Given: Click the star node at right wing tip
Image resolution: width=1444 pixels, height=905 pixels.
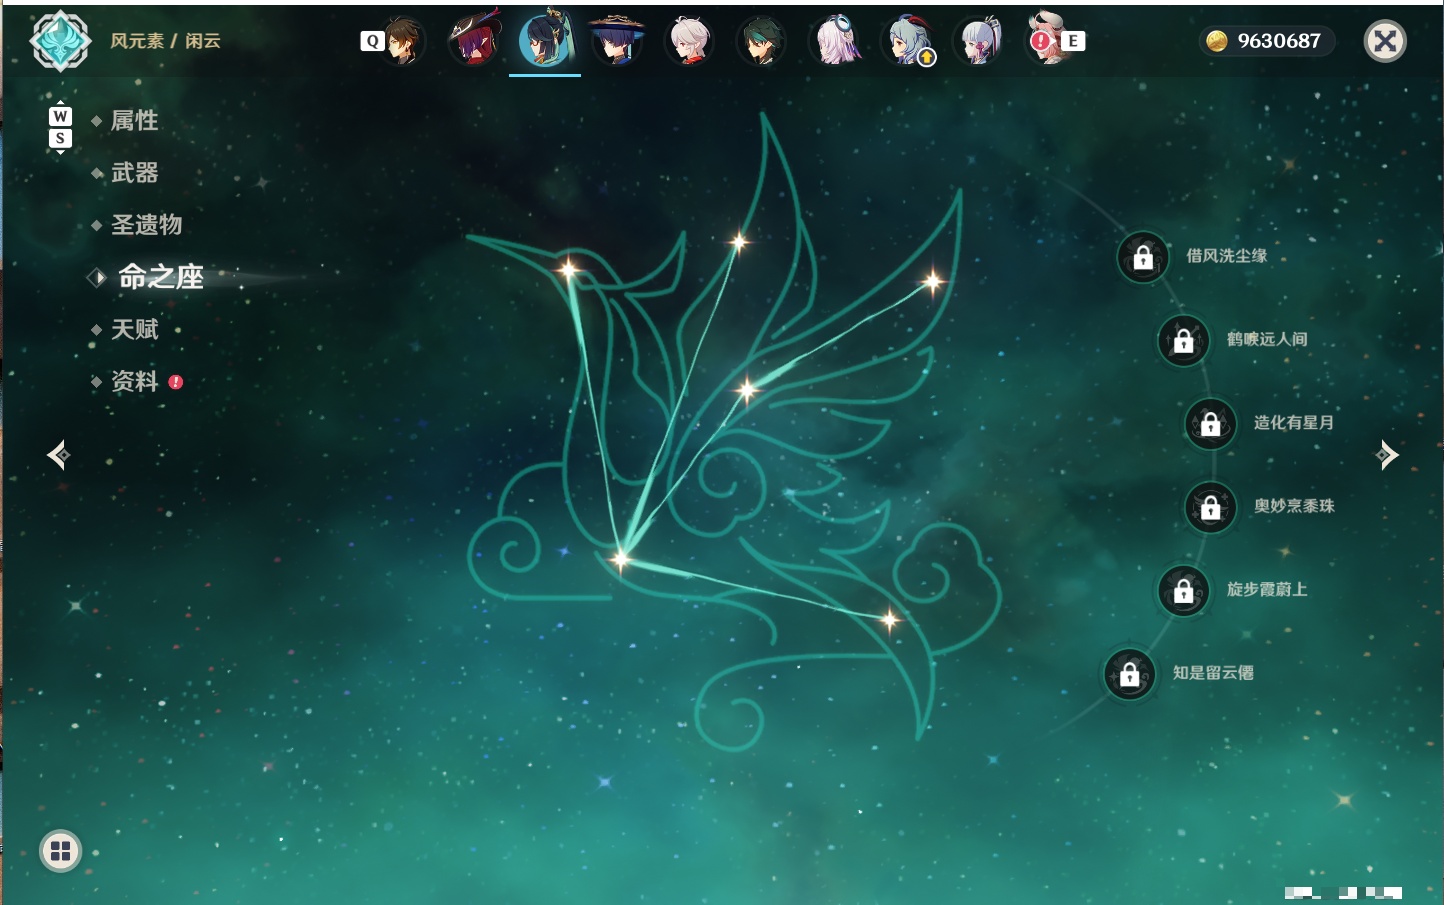Looking at the screenshot, I should [932, 282].
